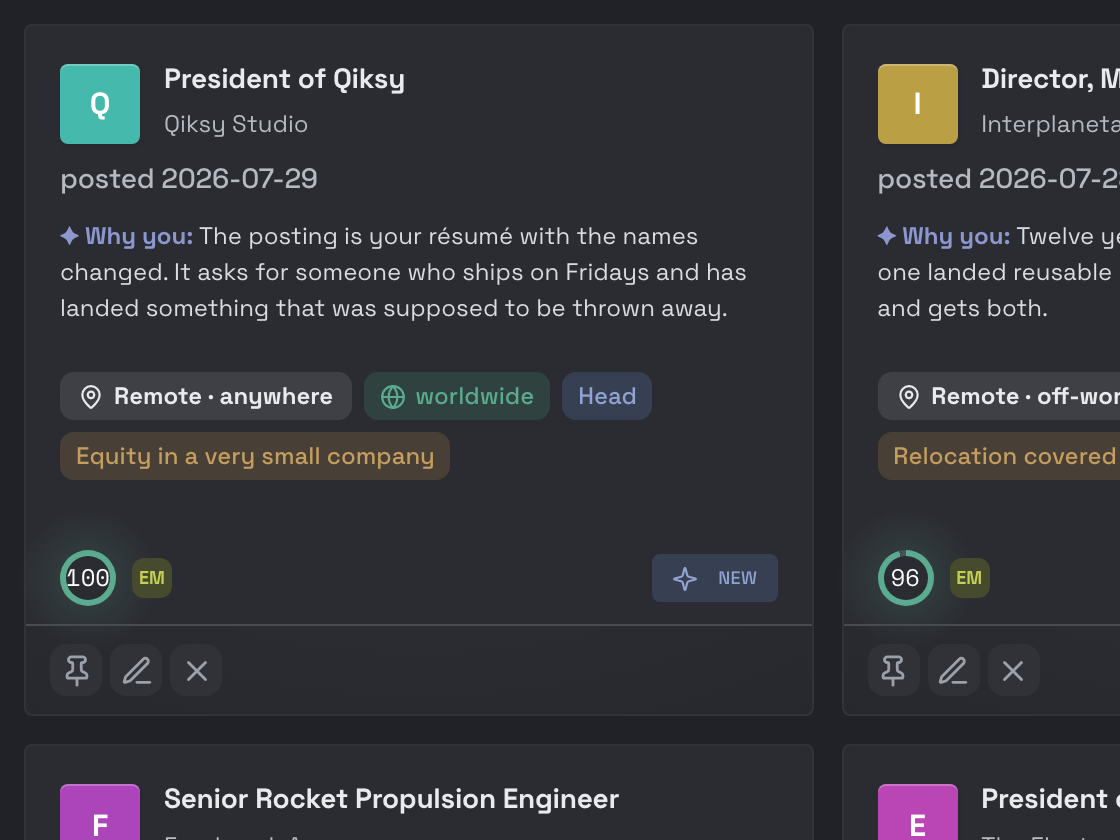
Task: Open the Senior Rocket Propulsion Engineer posting
Action: point(391,799)
